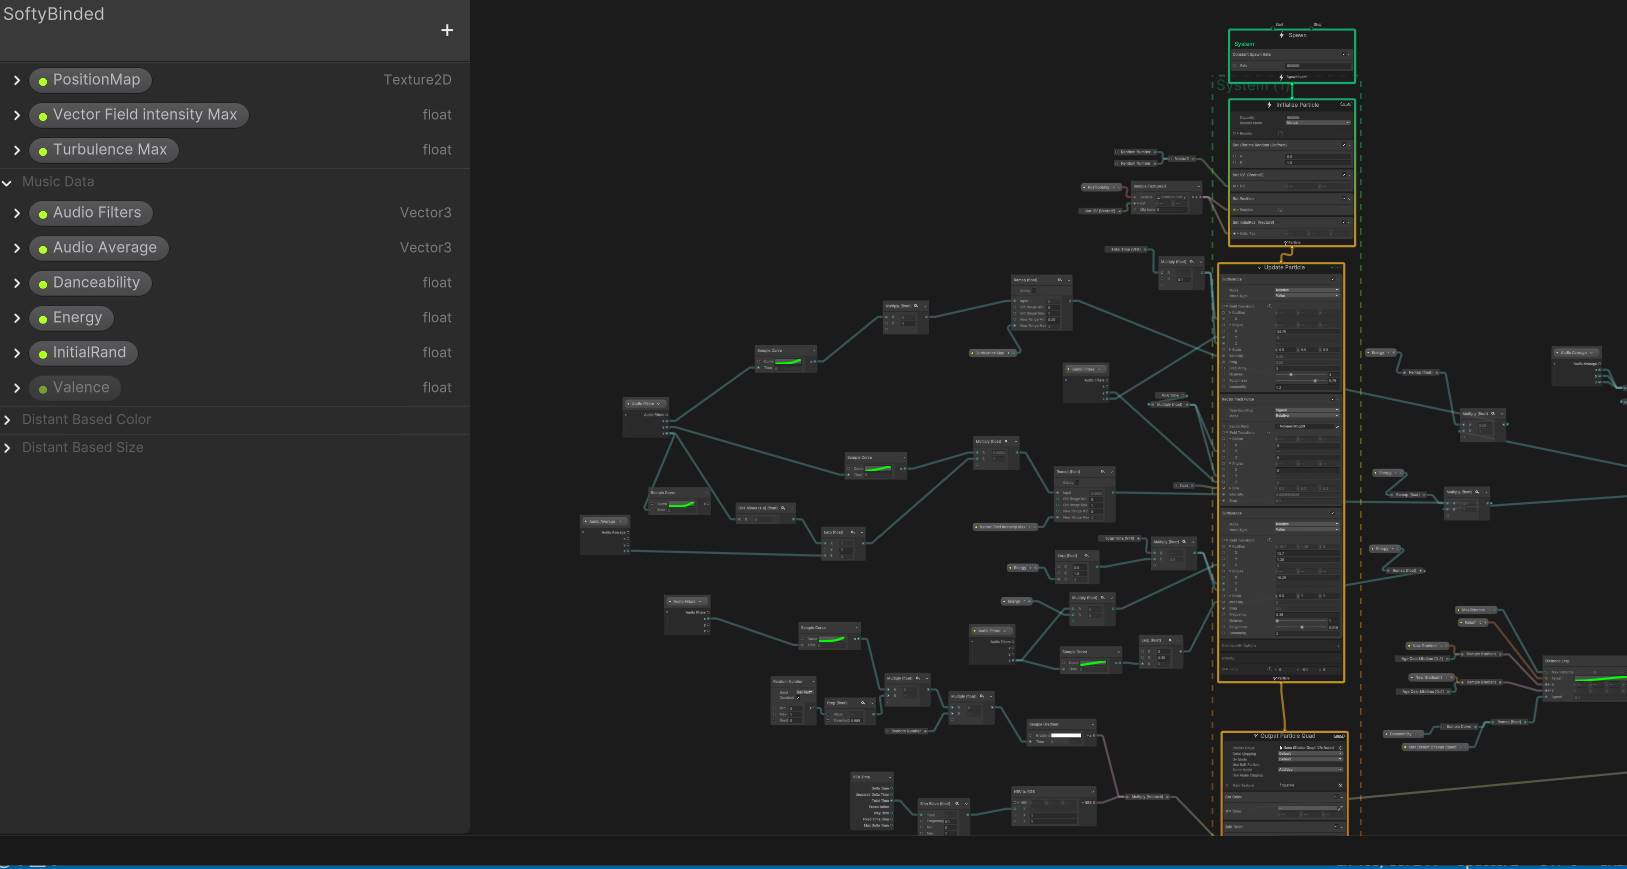Click the plus button to add a blackboard property
This screenshot has height=869, width=1627.
tap(447, 30)
